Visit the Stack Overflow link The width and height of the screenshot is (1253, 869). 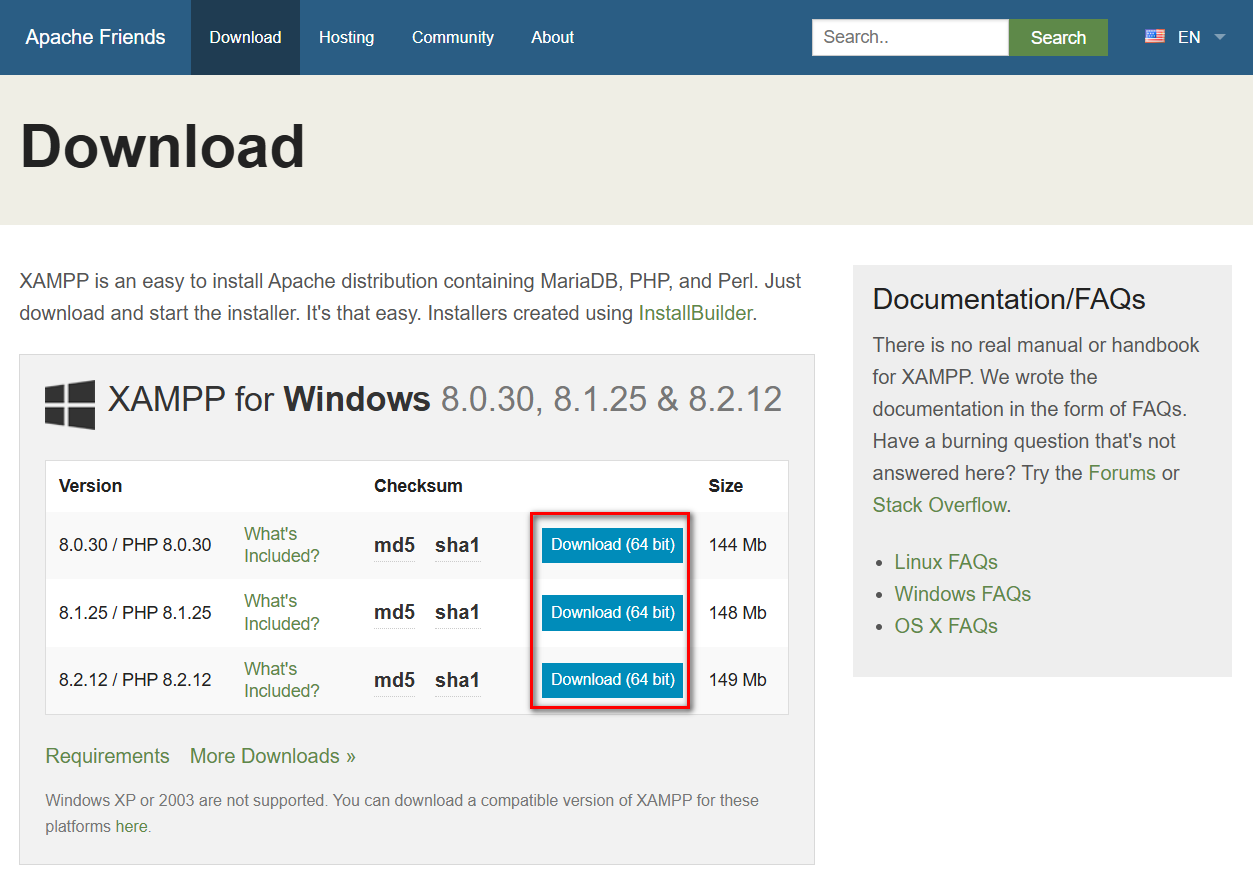[939, 505]
